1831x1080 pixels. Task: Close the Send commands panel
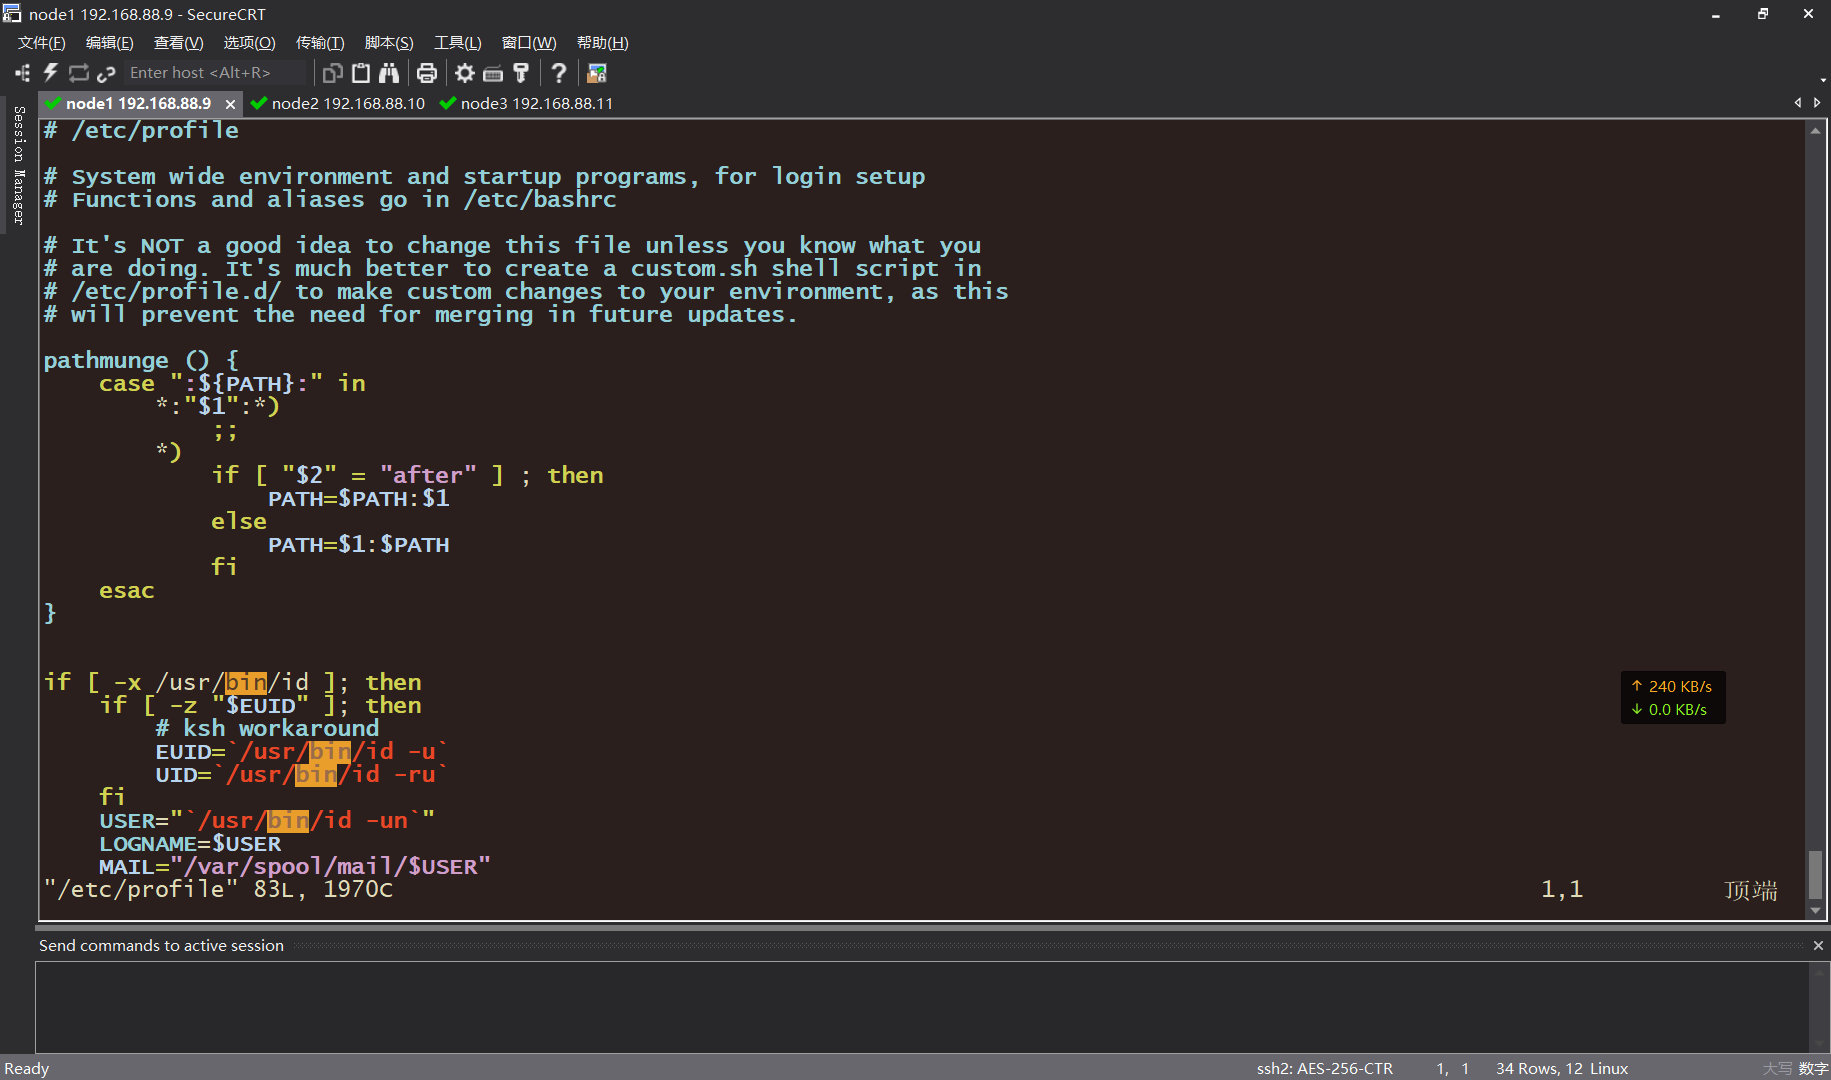pyautogui.click(x=1818, y=945)
